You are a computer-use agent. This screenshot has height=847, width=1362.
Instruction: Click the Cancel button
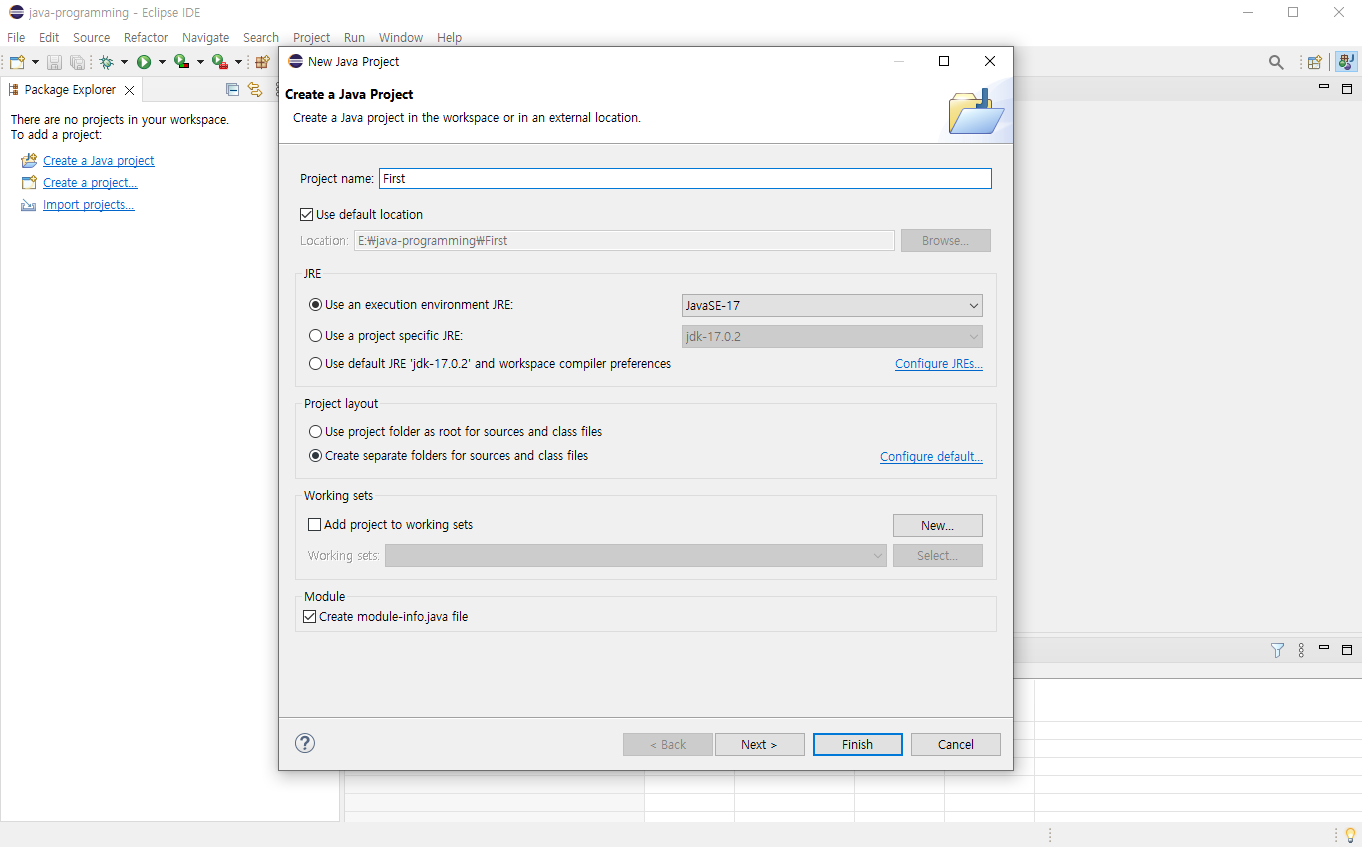pos(955,744)
